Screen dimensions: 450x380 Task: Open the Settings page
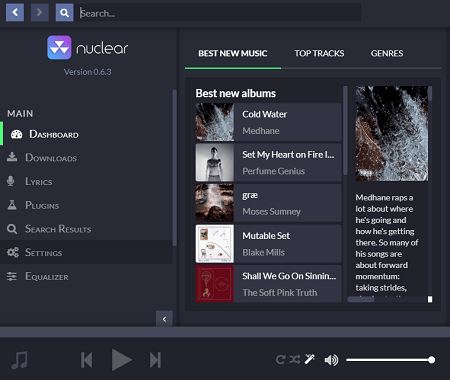tap(87, 252)
